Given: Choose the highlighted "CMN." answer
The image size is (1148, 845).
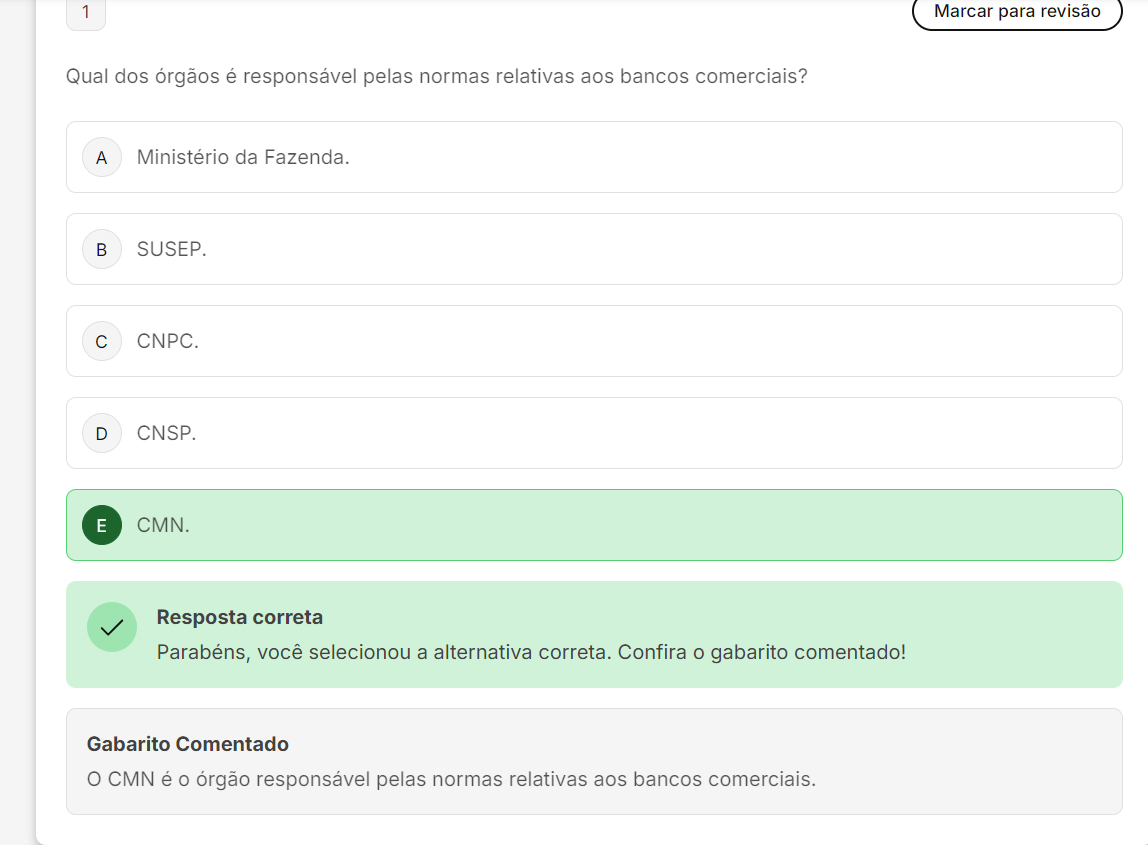Looking at the screenshot, I should 163,526.
